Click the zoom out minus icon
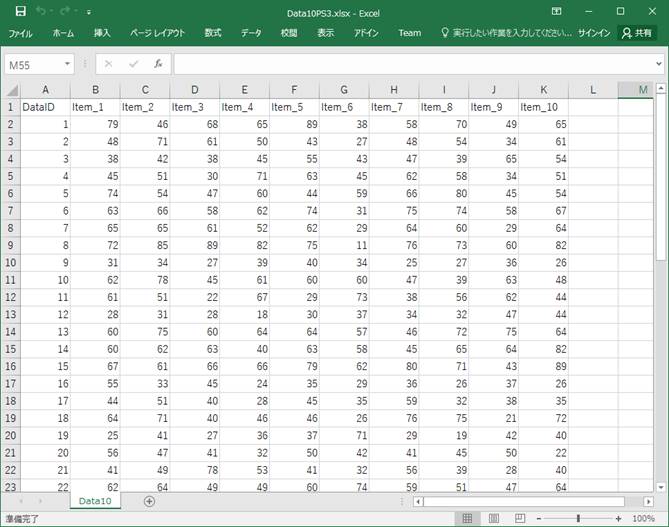This screenshot has width=669, height=527. [x=540, y=519]
